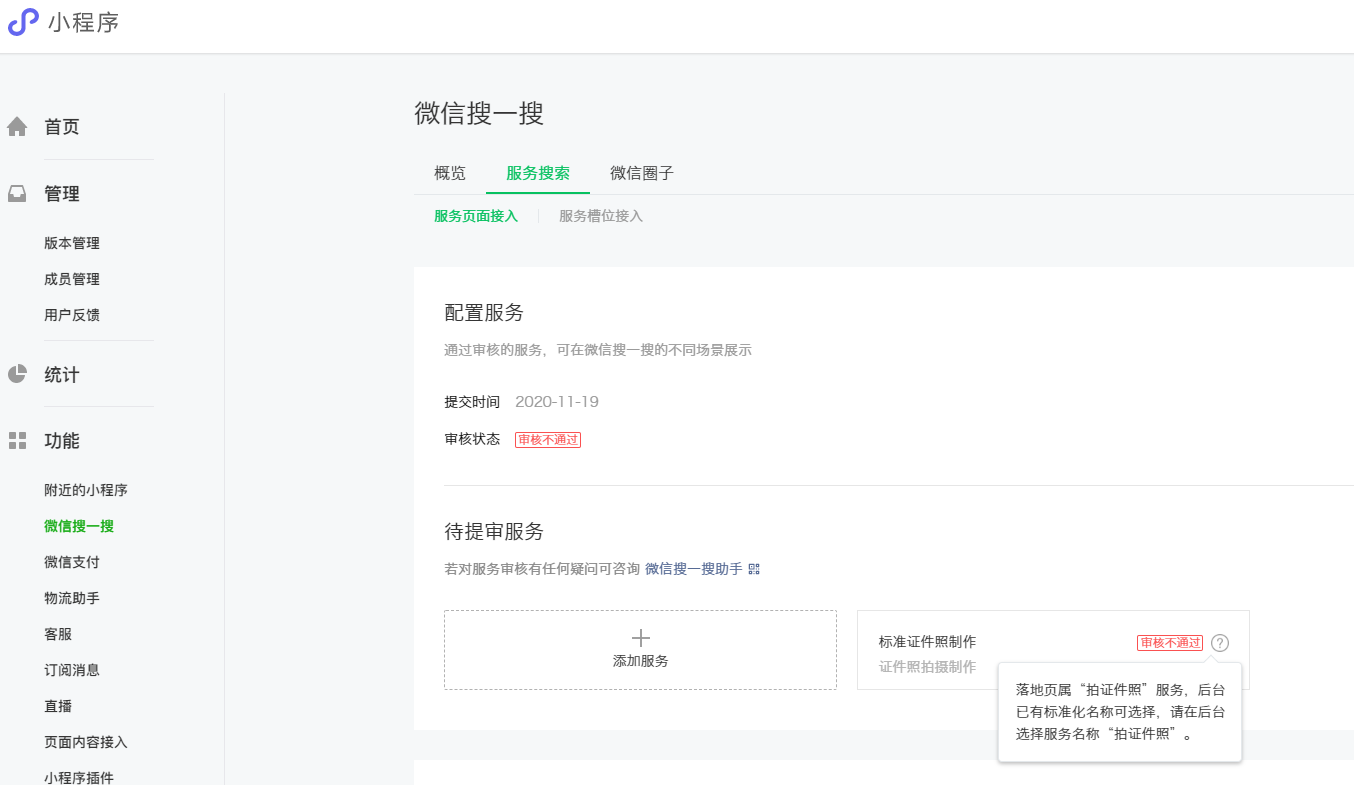Click the 添加服务 label in the dashed box

641,661
